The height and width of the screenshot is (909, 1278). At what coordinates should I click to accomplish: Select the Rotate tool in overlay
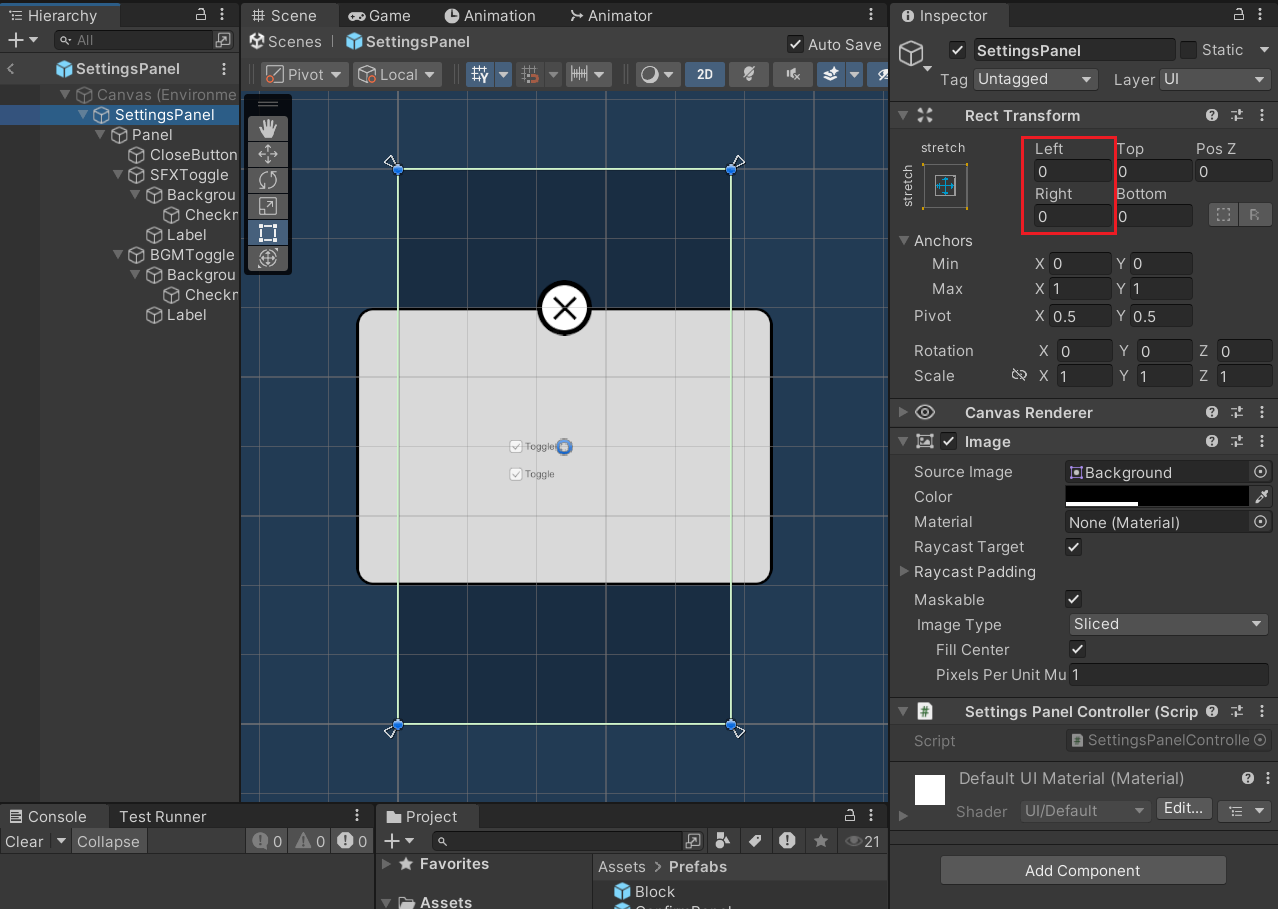(267, 180)
